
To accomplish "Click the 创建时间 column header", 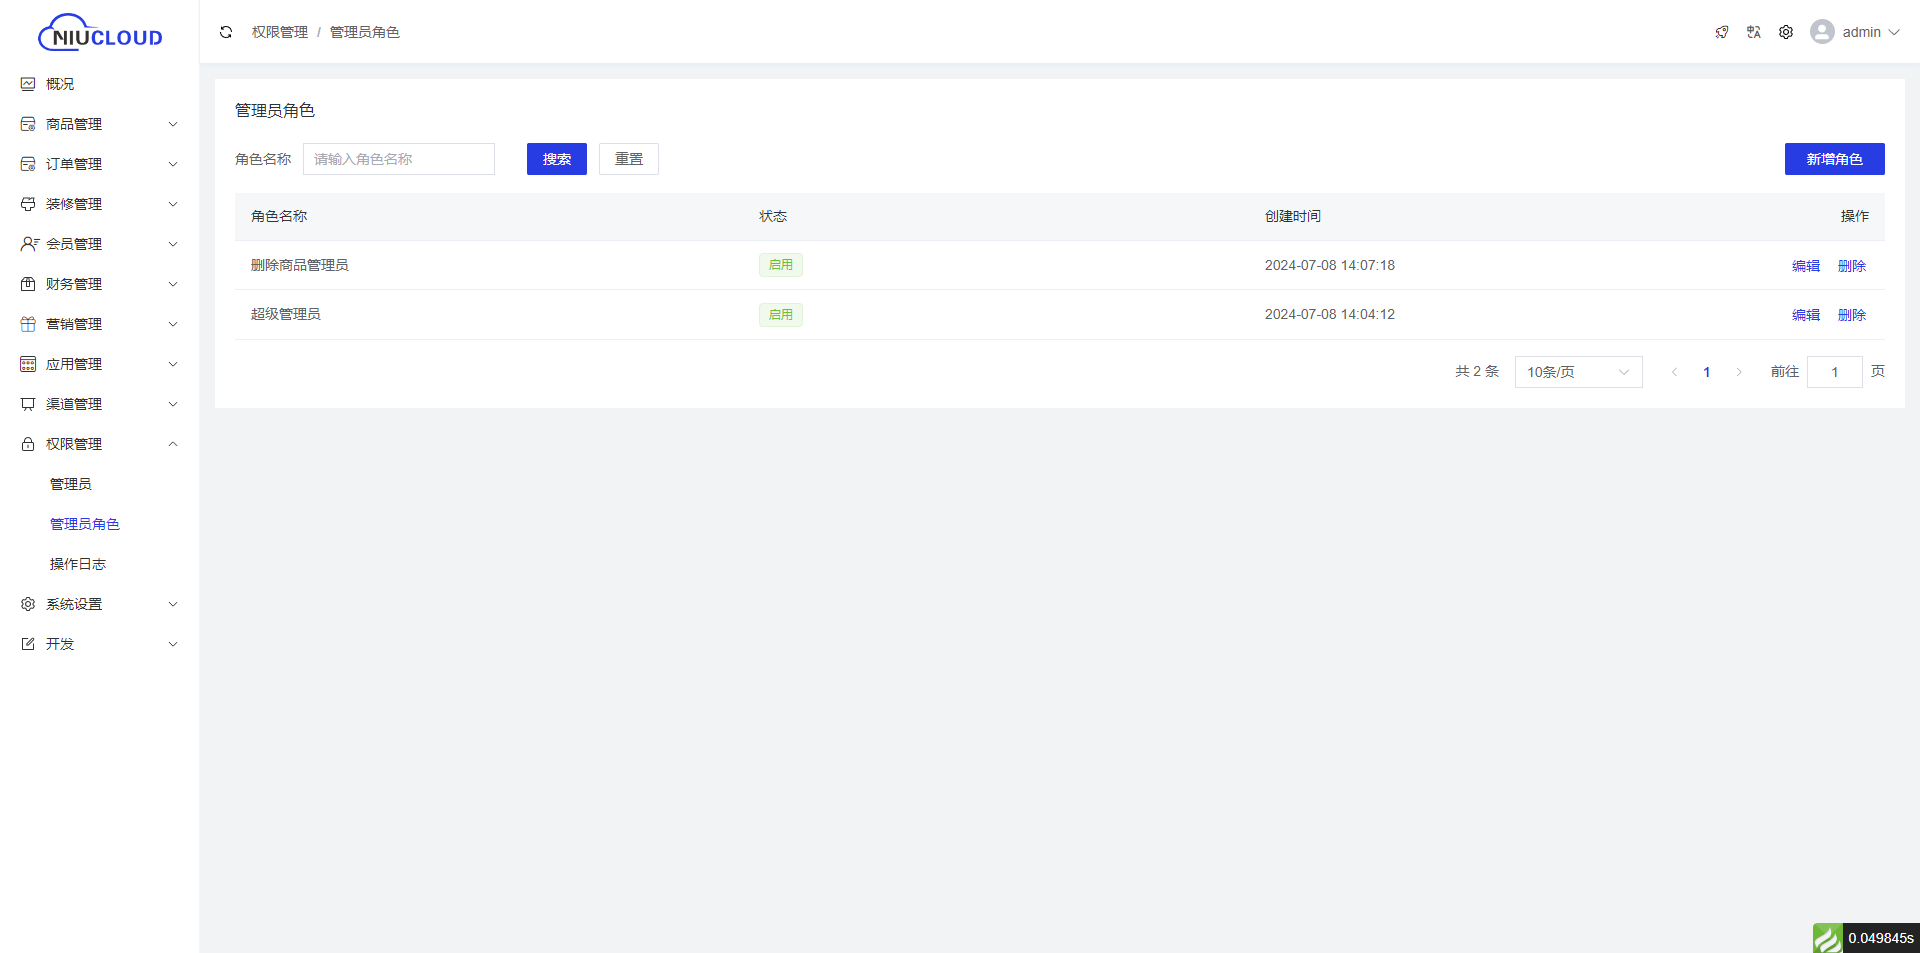I will coord(1293,216).
